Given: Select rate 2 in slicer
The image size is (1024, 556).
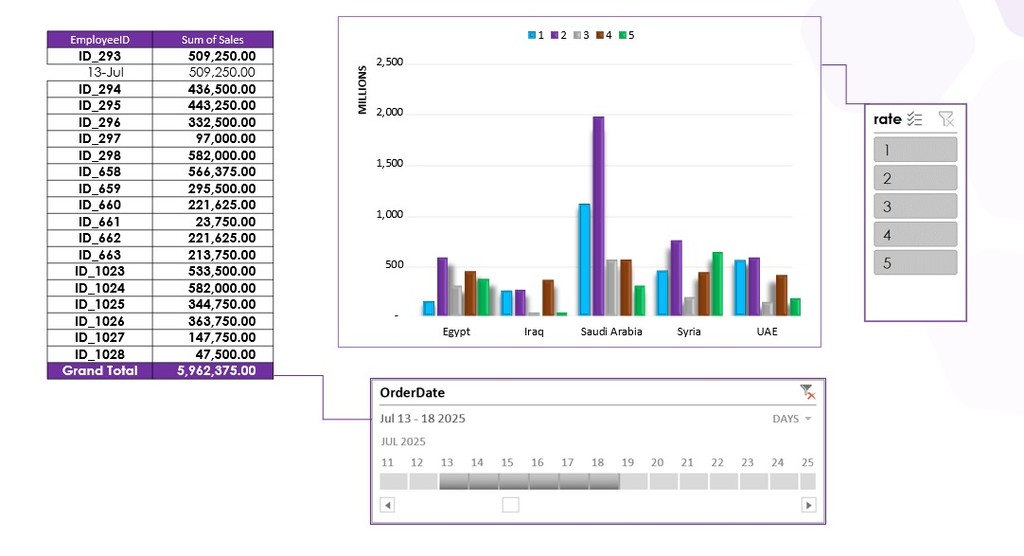Looking at the screenshot, I should click(x=915, y=178).
